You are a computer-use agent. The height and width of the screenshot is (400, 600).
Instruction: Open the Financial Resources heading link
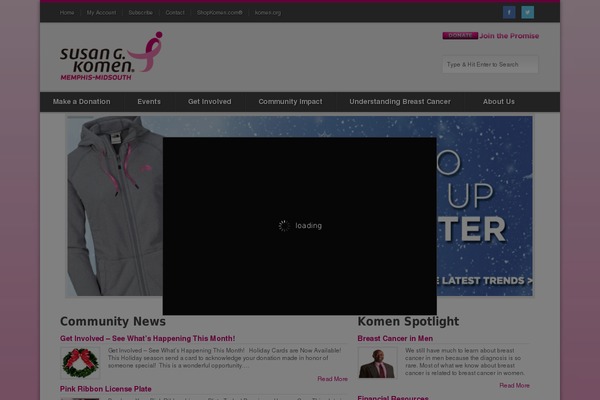pos(393,398)
